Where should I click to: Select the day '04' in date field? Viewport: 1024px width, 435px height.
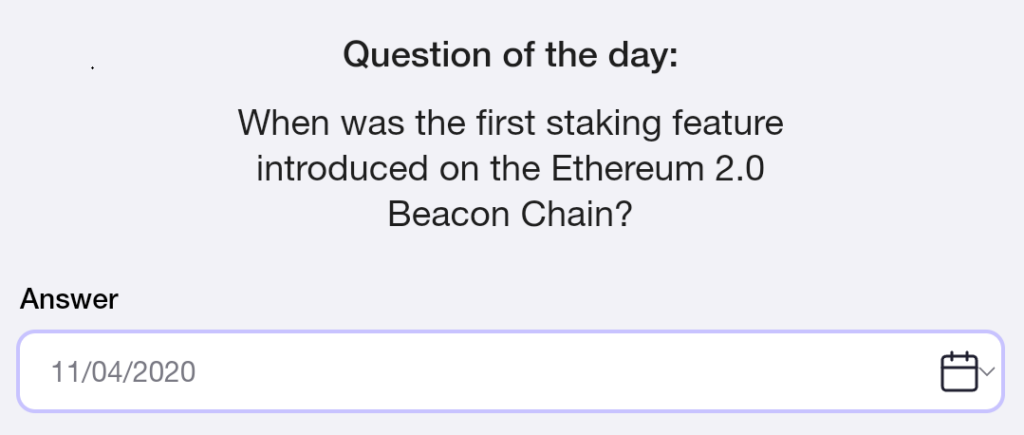coord(98,373)
